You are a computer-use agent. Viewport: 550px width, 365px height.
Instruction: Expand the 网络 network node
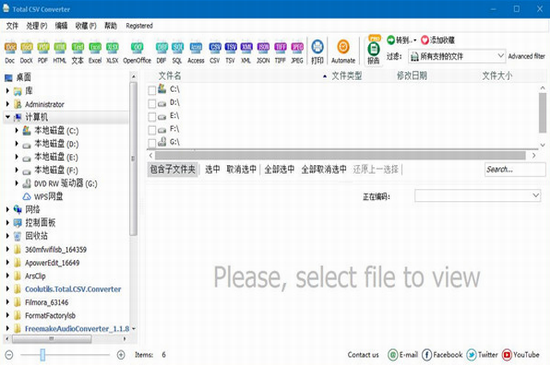click(x=7, y=209)
